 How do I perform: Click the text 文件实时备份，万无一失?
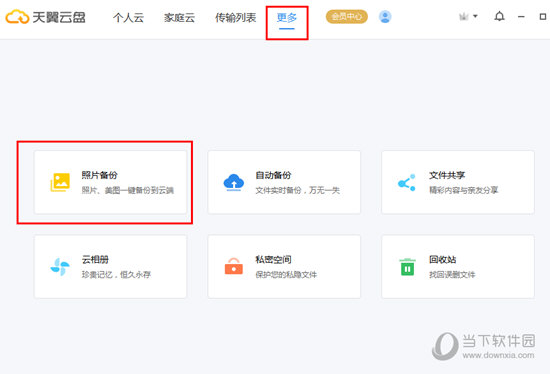pos(297,190)
